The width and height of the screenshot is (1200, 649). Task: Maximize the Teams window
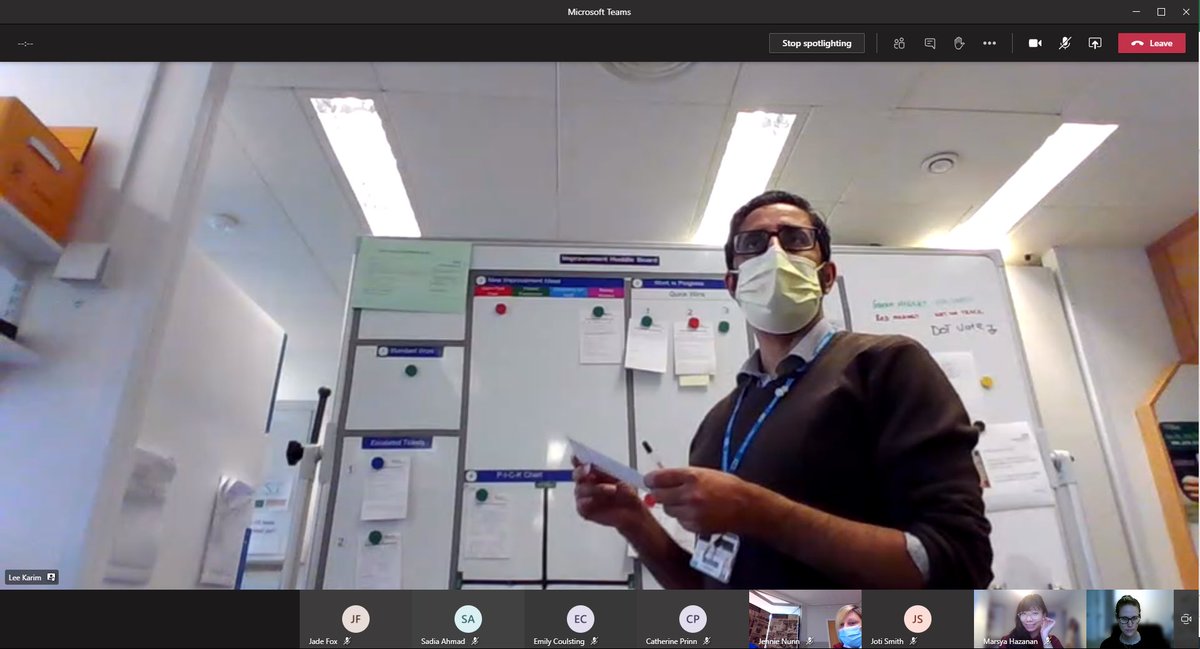point(1161,12)
